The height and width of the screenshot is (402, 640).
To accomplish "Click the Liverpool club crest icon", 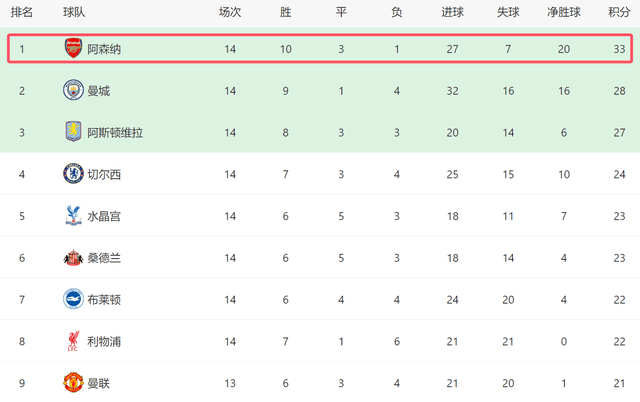I will click(x=72, y=341).
